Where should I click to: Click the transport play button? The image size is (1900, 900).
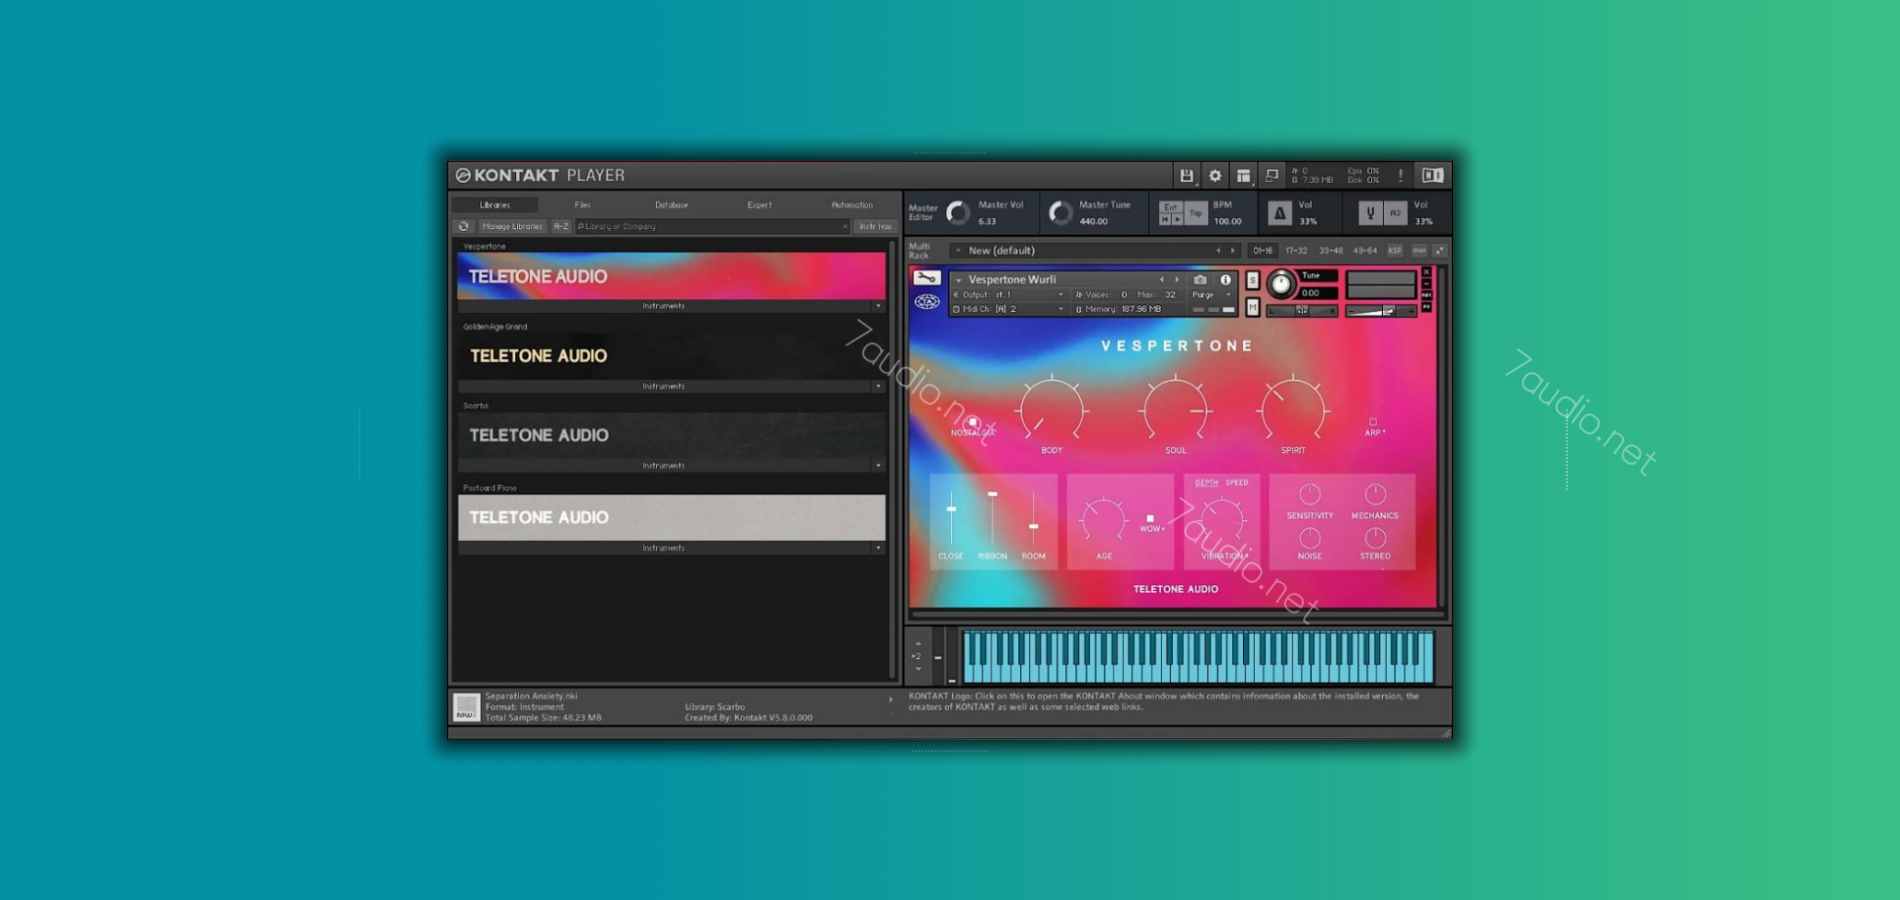(1177, 218)
